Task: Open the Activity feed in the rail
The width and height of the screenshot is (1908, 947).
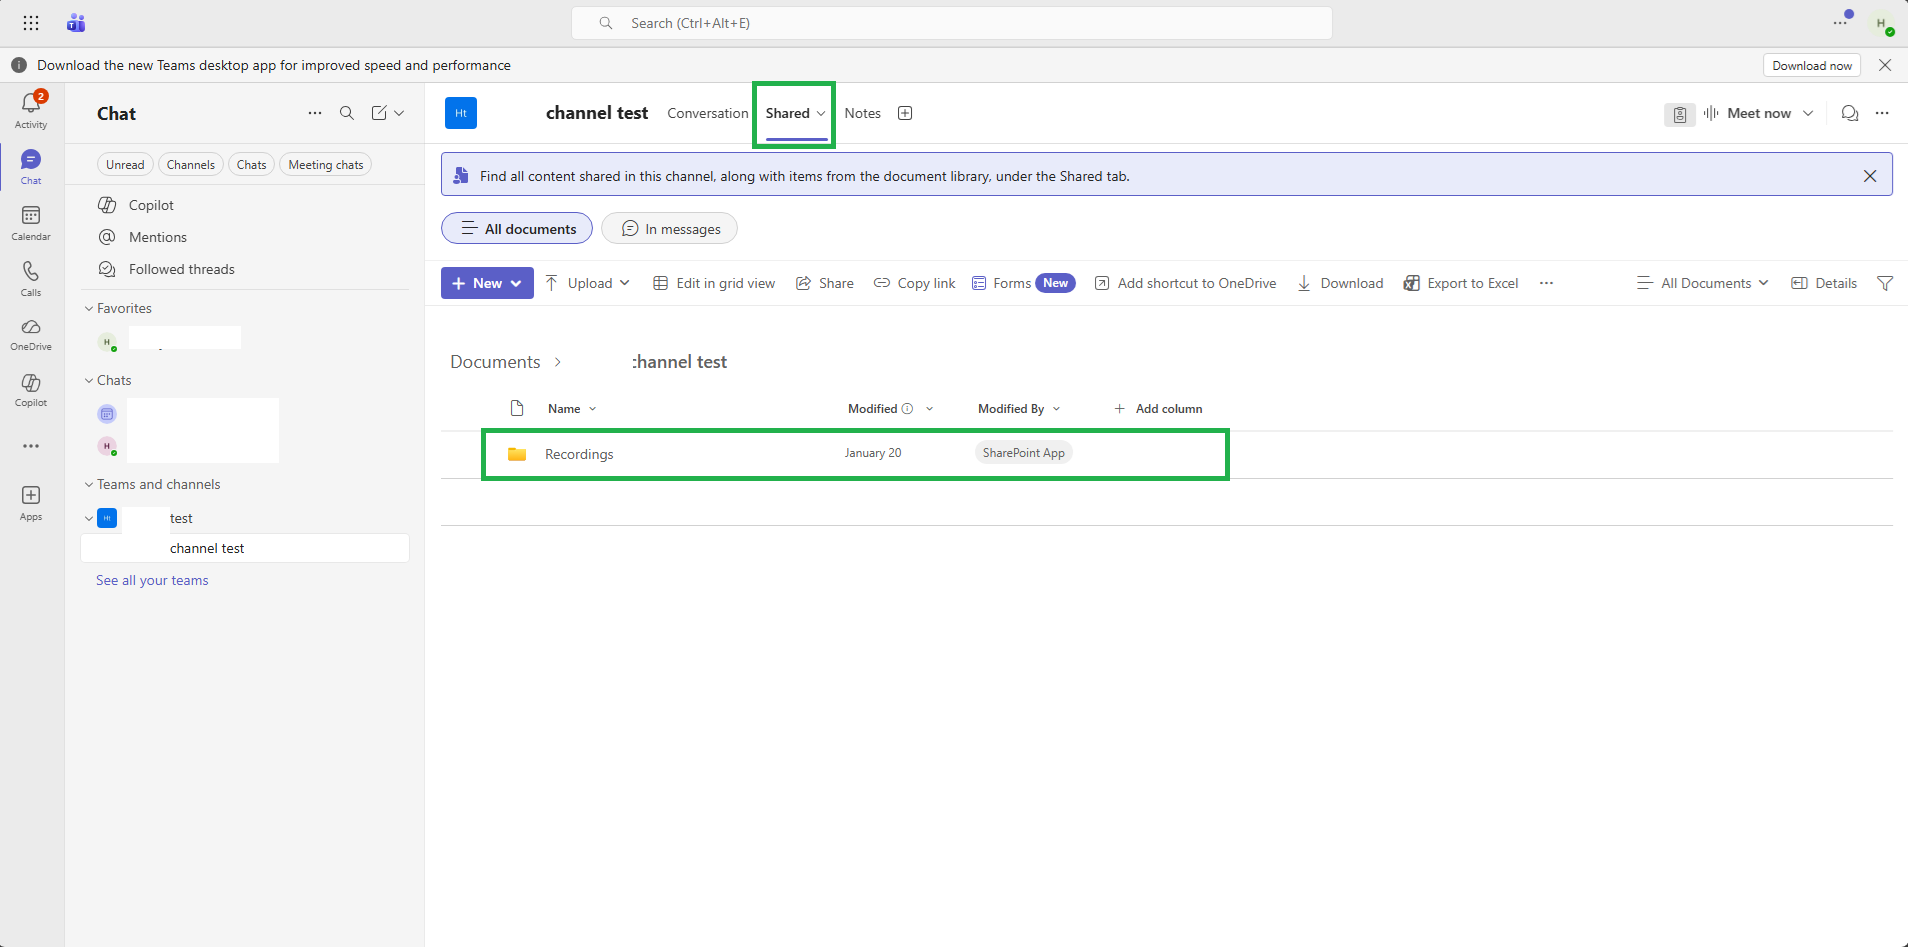Action: pyautogui.click(x=31, y=110)
